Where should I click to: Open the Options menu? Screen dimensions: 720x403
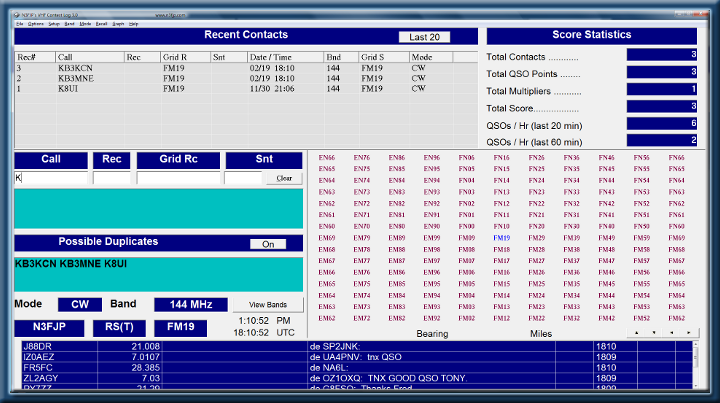click(35, 24)
